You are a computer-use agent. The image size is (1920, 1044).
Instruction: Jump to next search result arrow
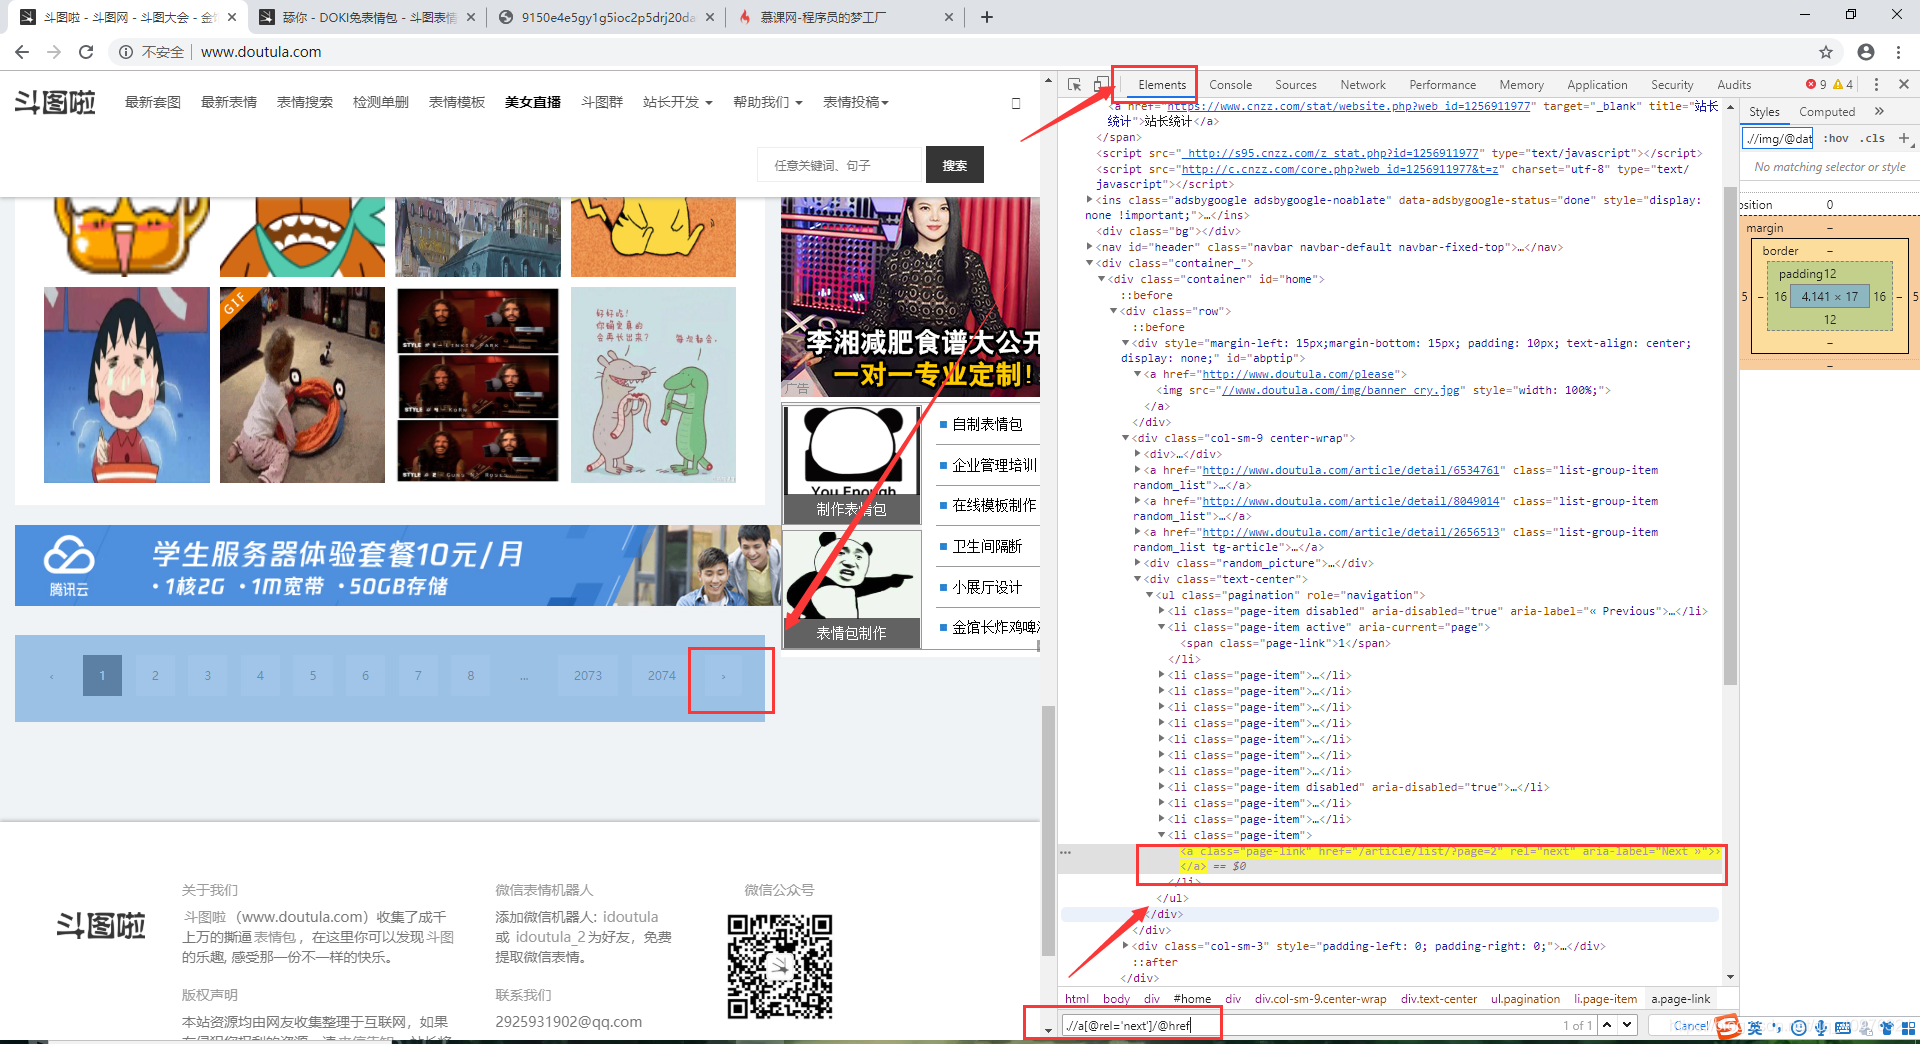point(1627,1025)
